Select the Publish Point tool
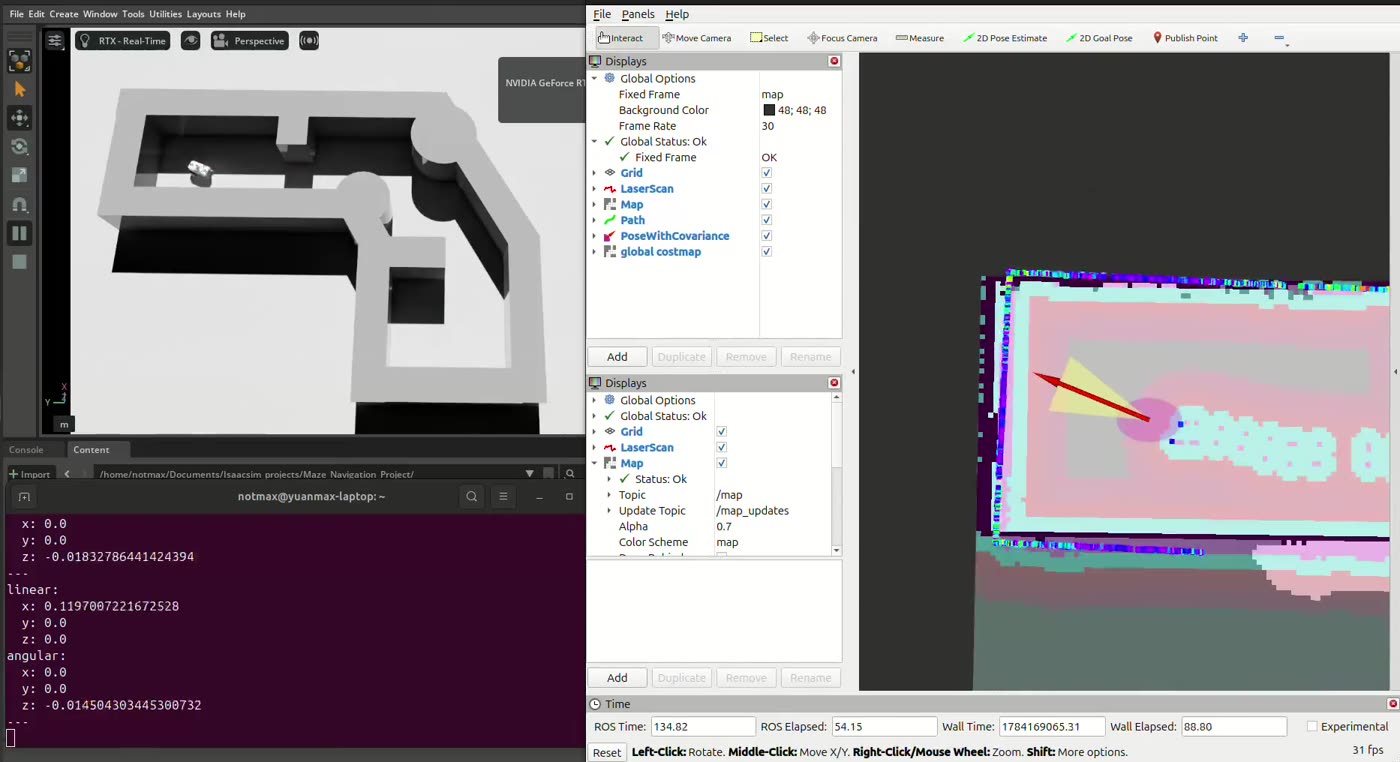Viewport: 1400px width, 762px height. tap(1185, 38)
